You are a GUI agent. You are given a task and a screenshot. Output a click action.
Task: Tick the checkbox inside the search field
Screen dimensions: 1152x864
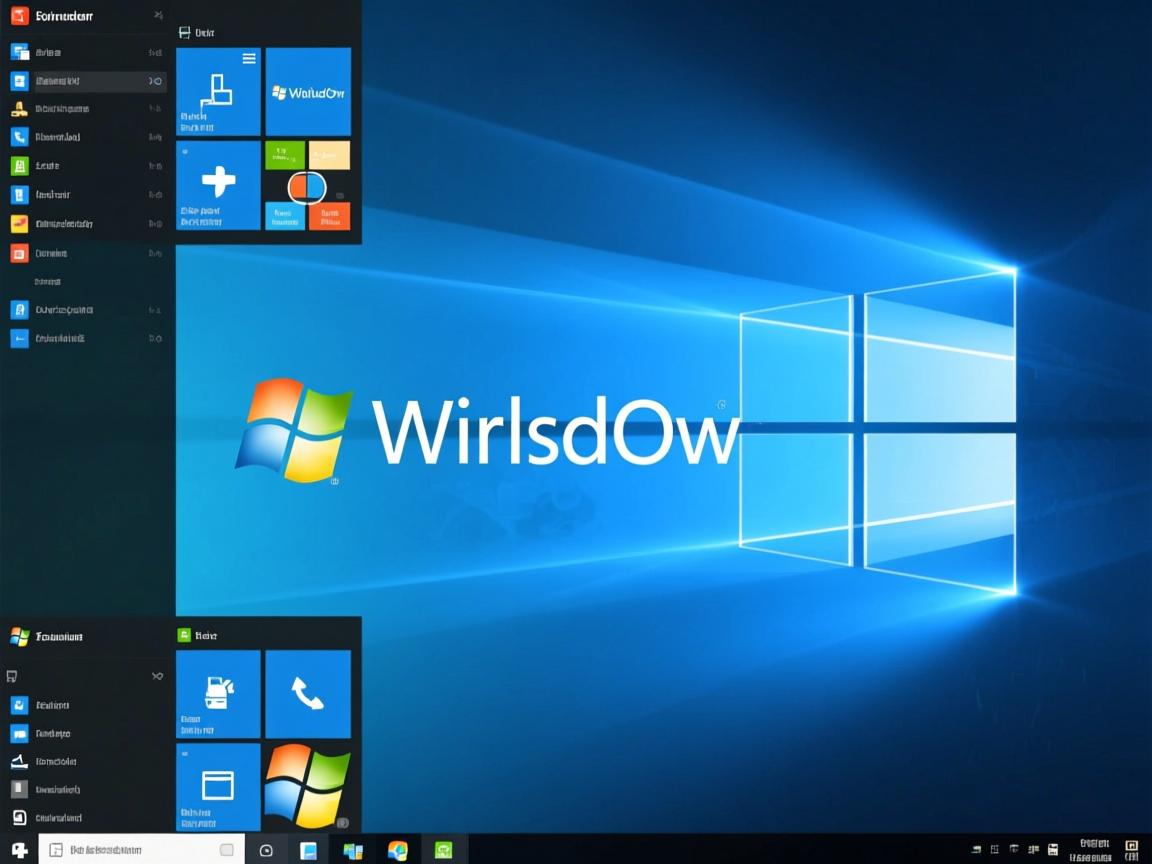click(227, 848)
